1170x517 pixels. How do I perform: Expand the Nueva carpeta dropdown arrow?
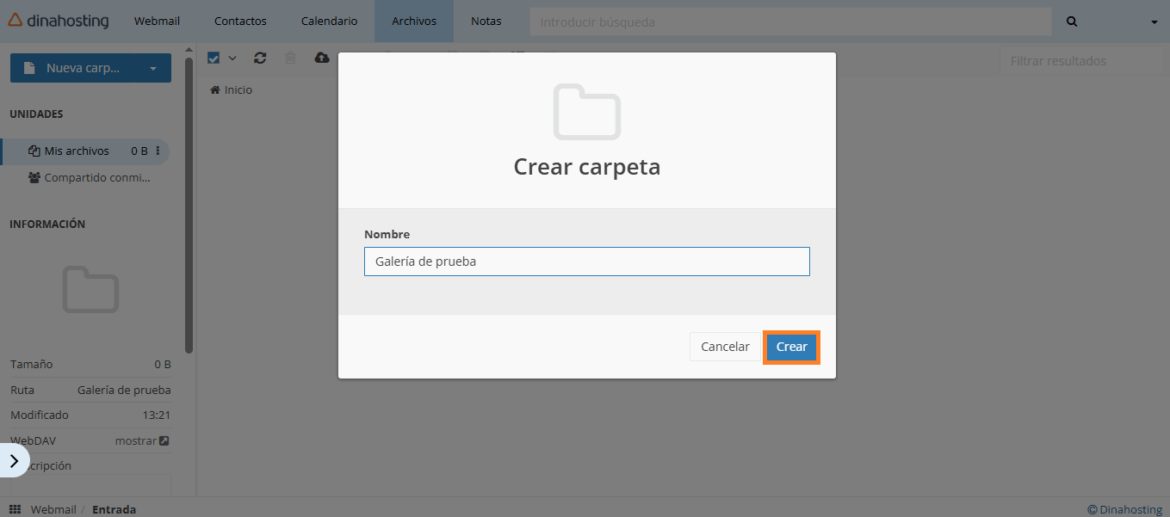coord(154,68)
